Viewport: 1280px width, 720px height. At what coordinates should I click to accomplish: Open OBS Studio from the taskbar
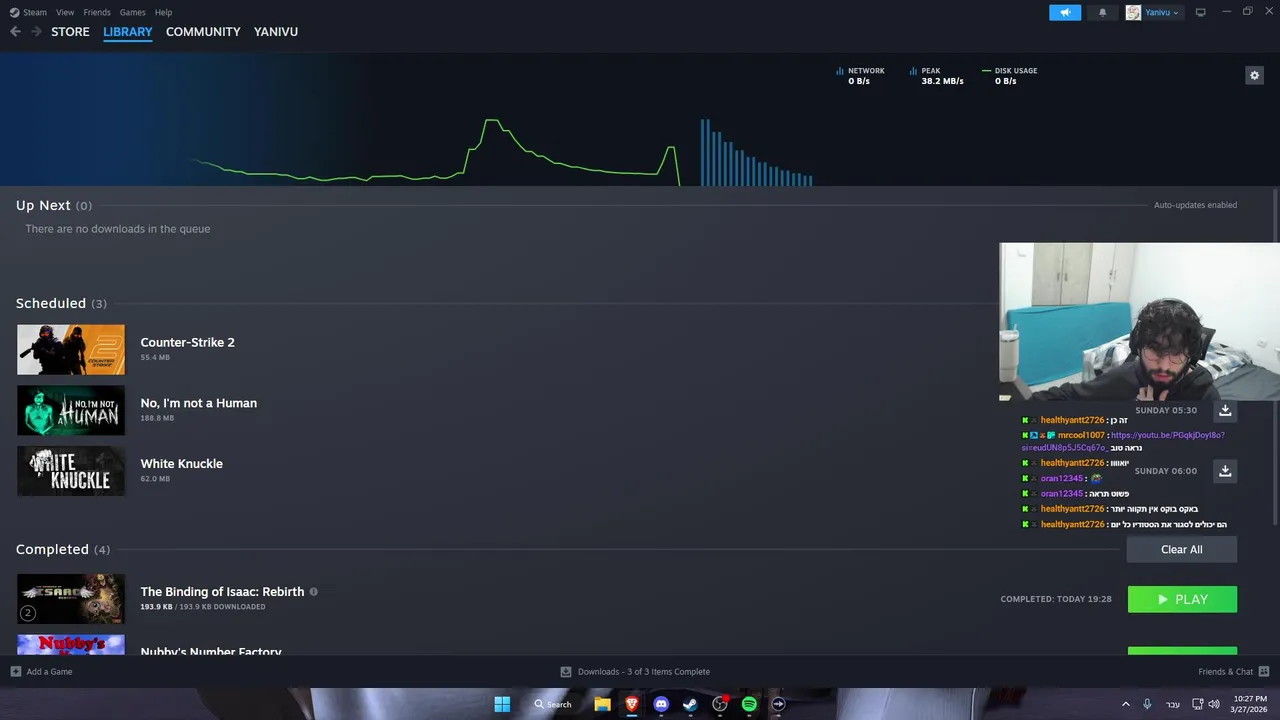(x=720, y=704)
